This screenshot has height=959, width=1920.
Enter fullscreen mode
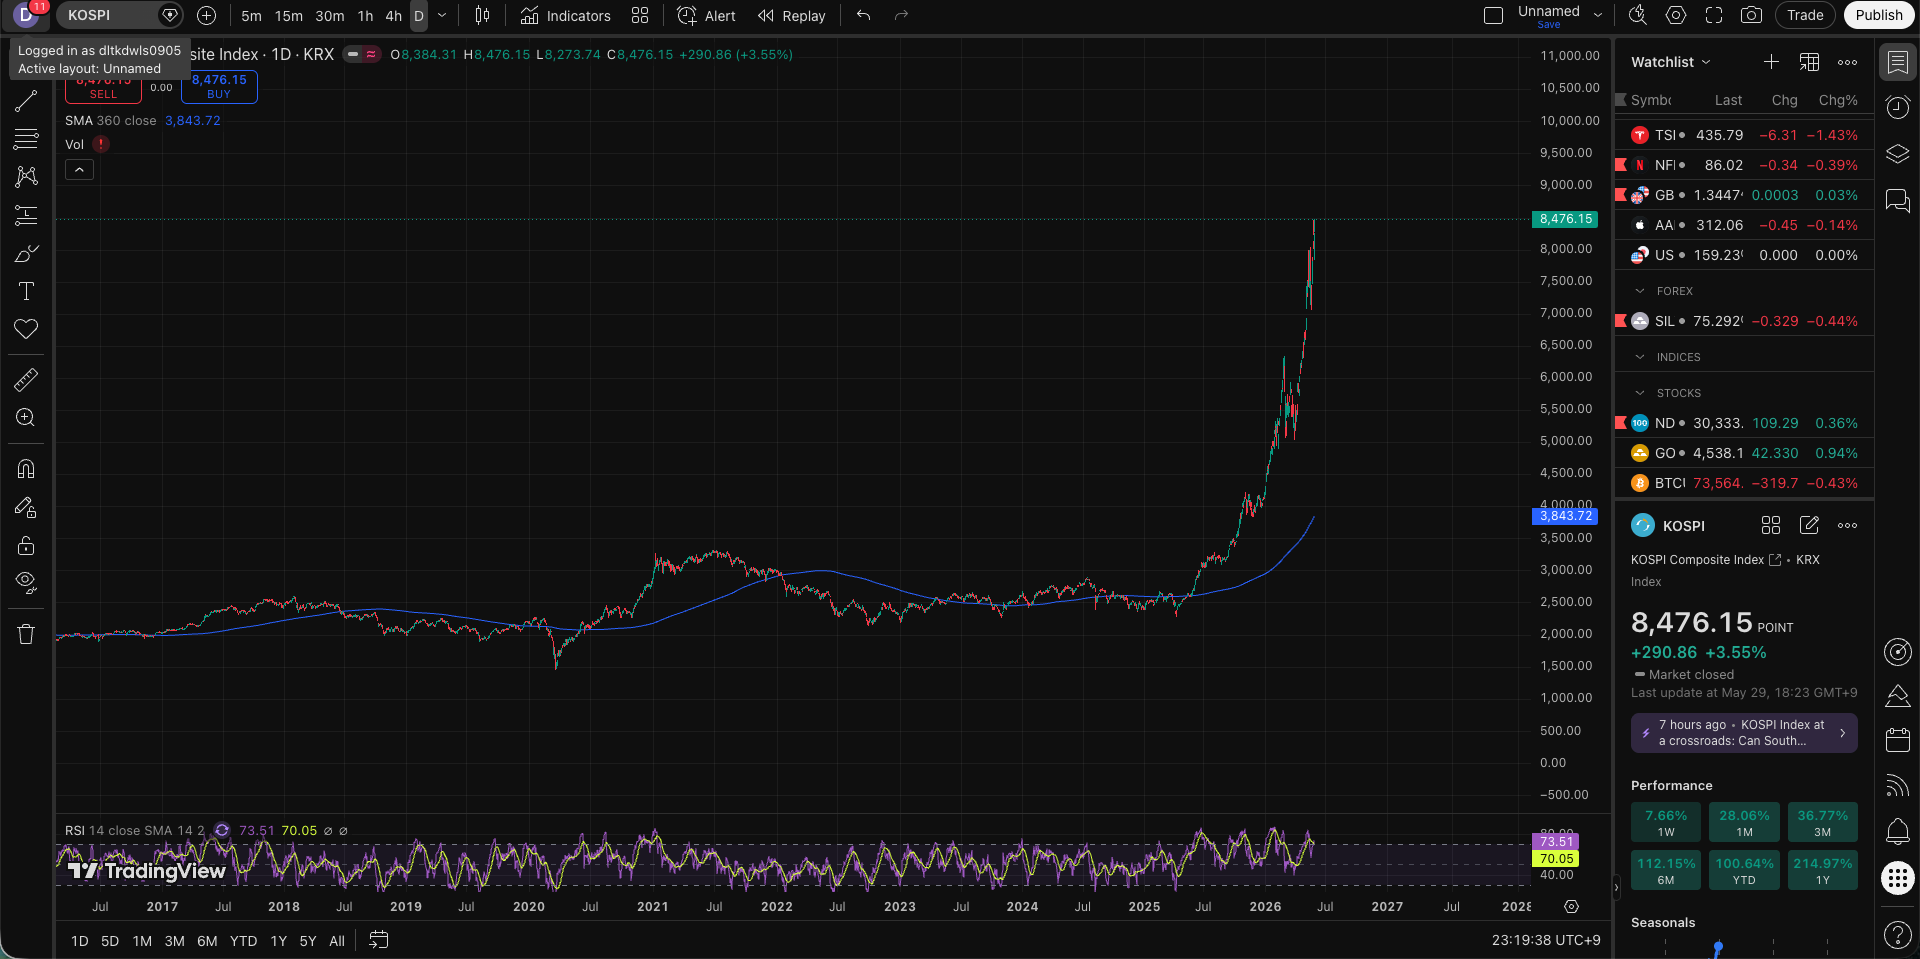coord(1714,15)
